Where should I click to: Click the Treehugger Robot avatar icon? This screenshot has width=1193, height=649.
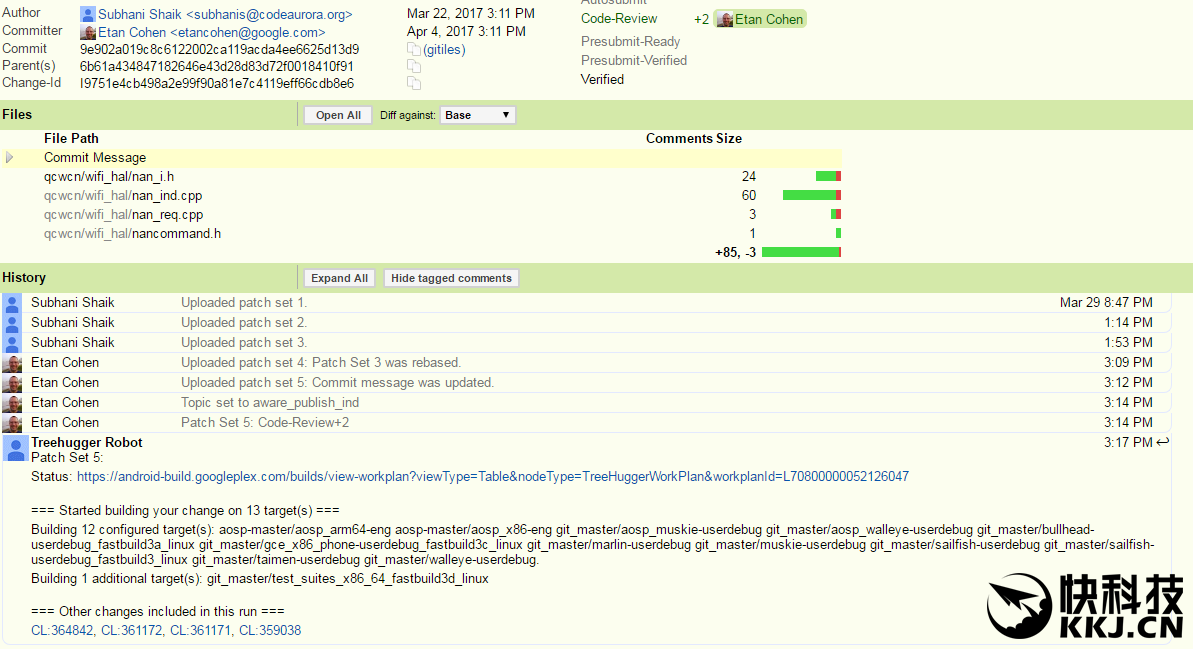(12, 448)
